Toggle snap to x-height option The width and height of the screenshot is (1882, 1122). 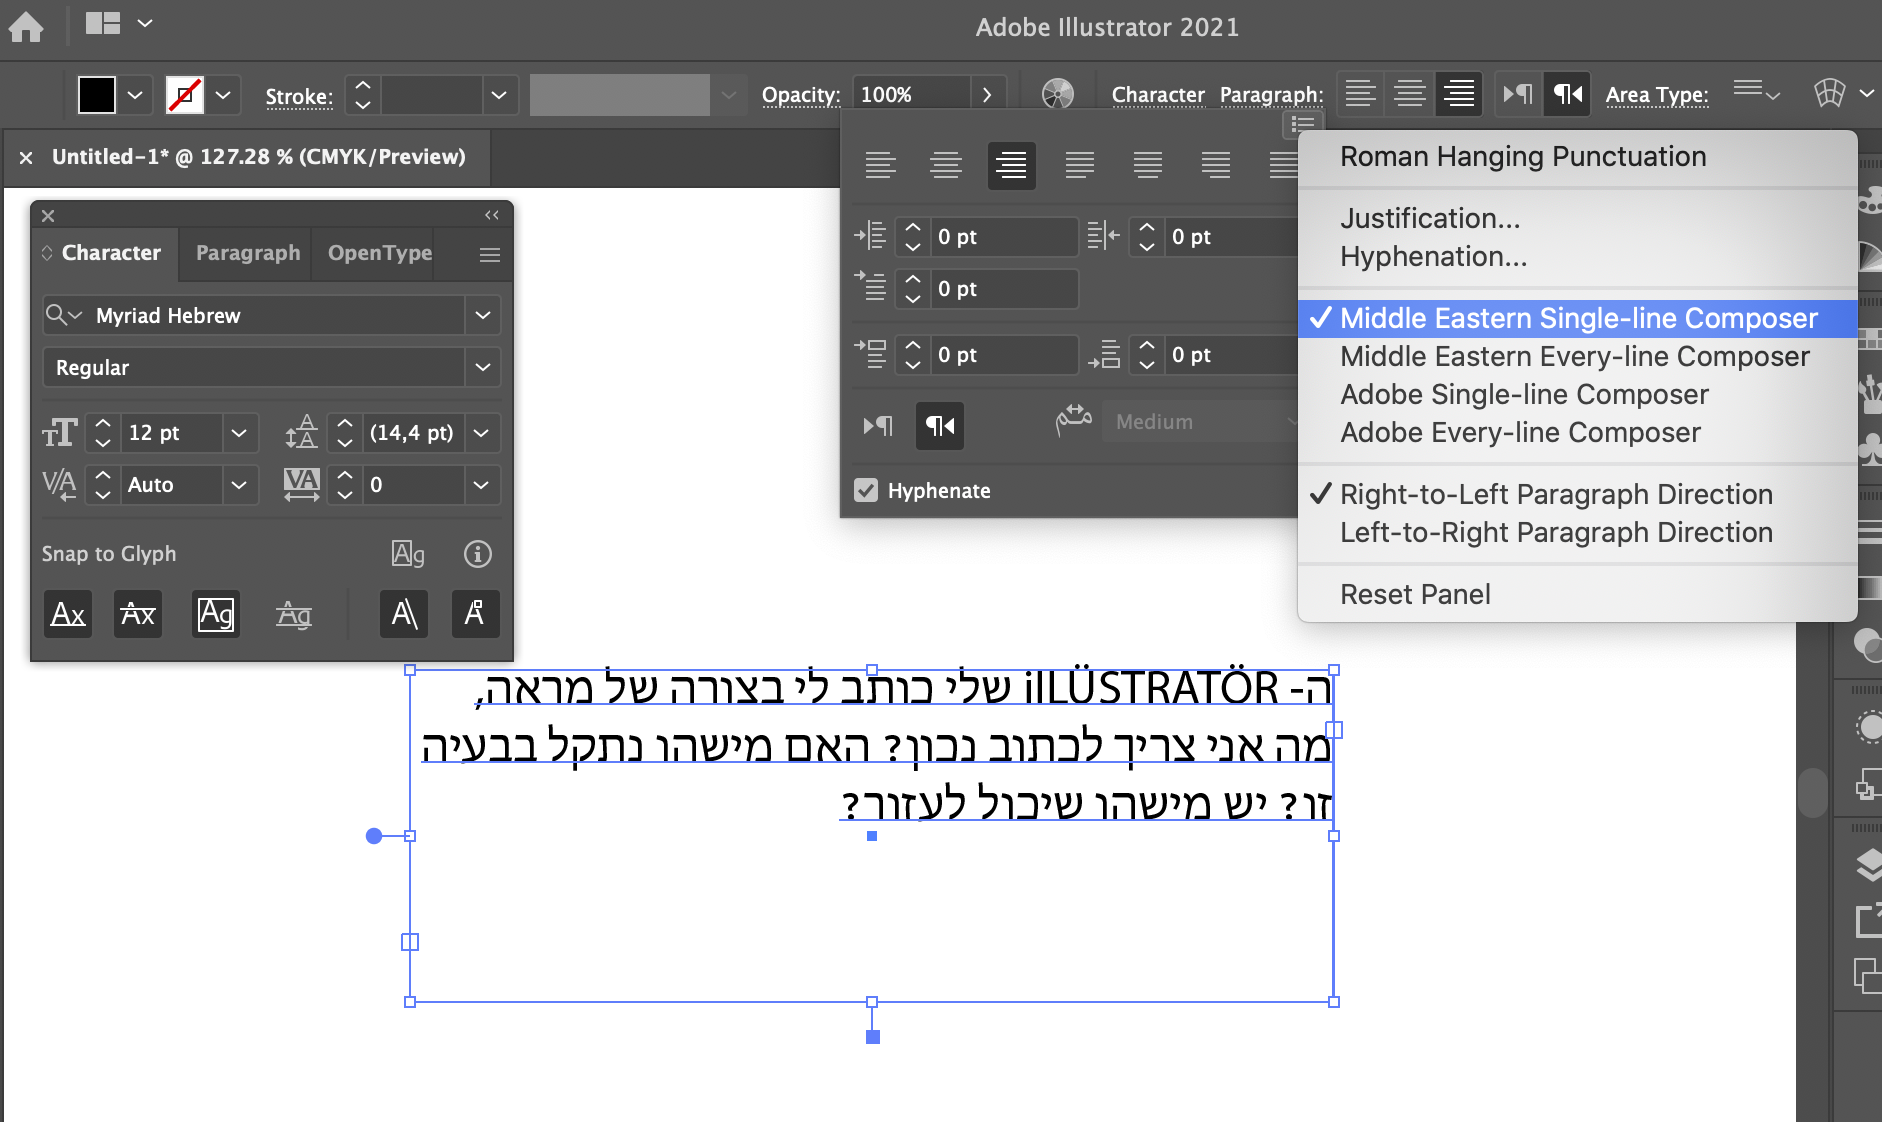(x=137, y=614)
